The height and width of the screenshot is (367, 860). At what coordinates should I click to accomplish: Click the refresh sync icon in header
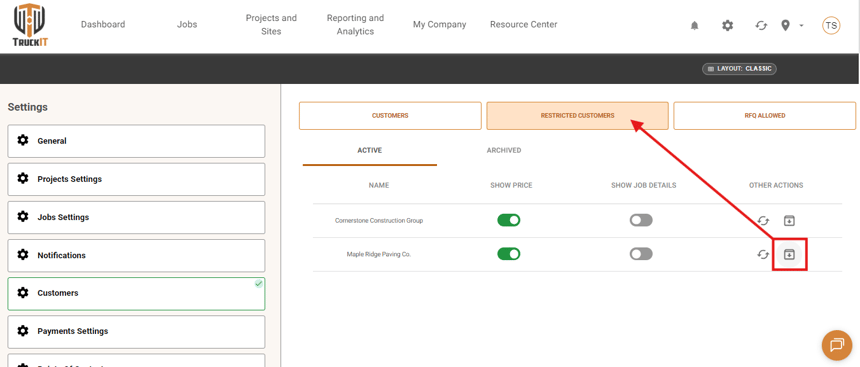coord(761,25)
